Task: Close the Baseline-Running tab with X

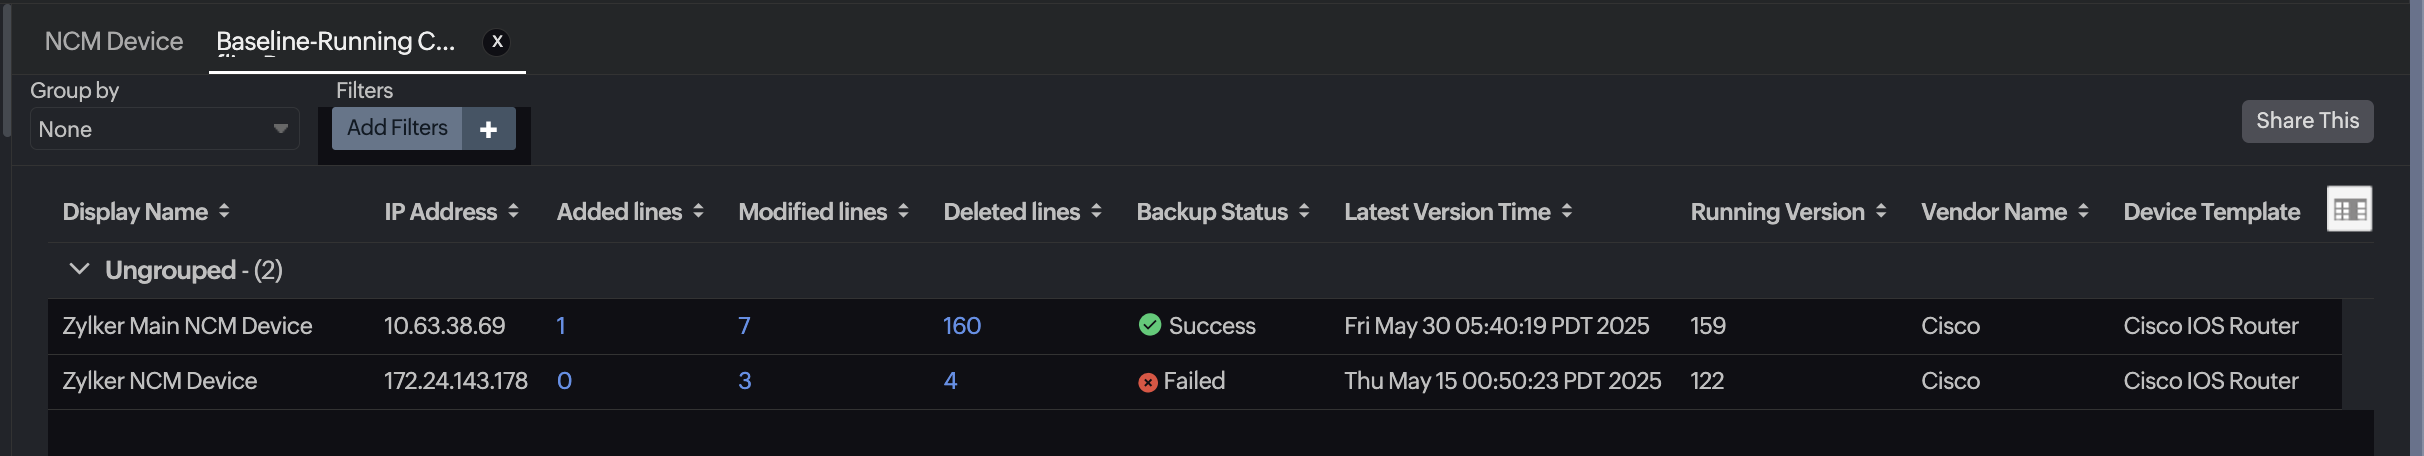Action: click(497, 42)
